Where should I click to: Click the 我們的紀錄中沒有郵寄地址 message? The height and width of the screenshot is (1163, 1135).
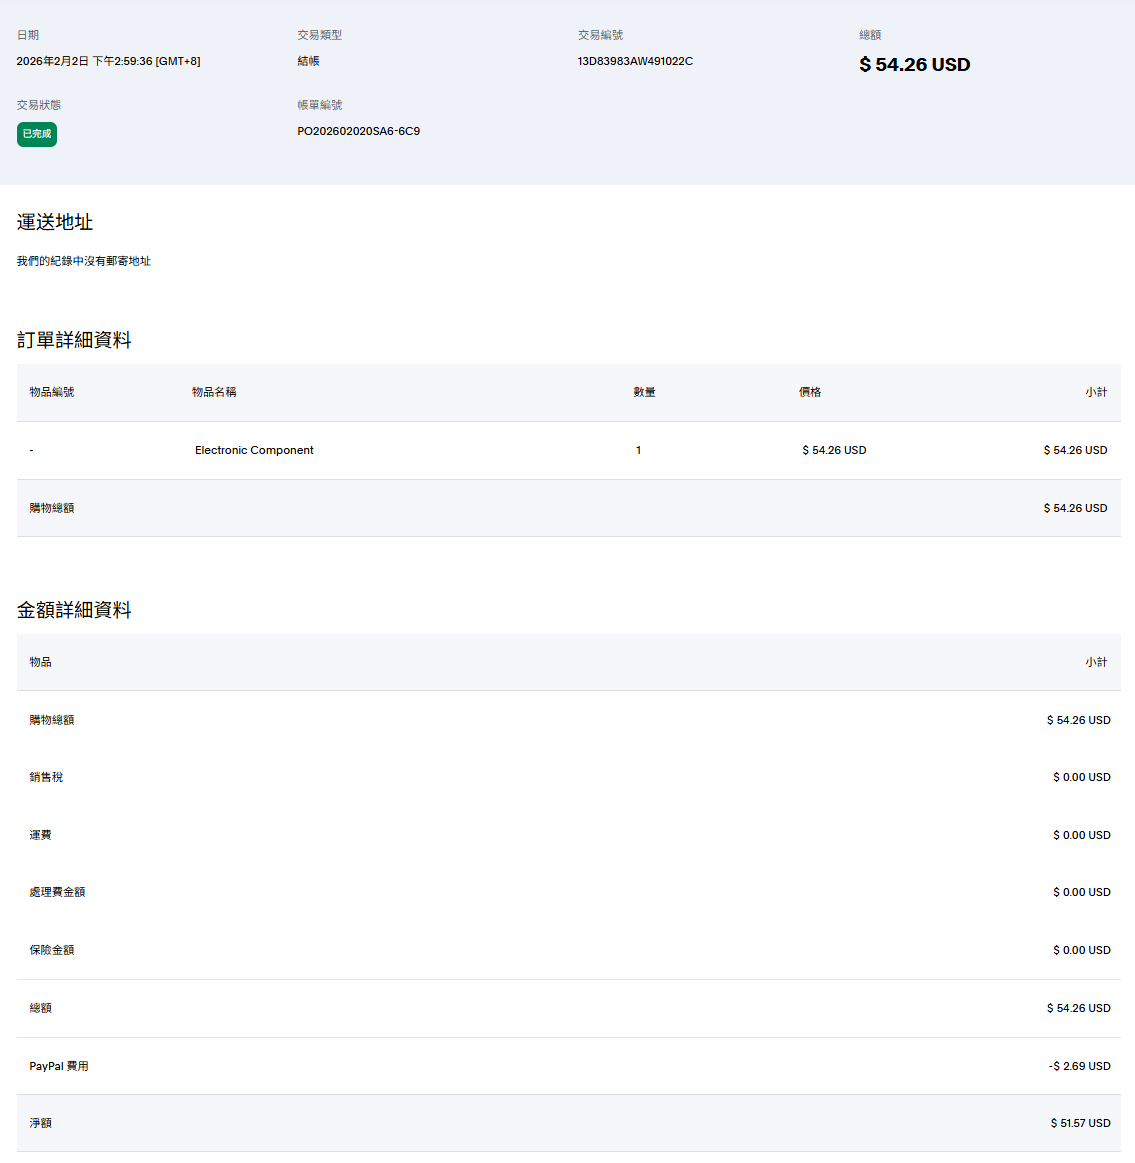click(x=84, y=261)
